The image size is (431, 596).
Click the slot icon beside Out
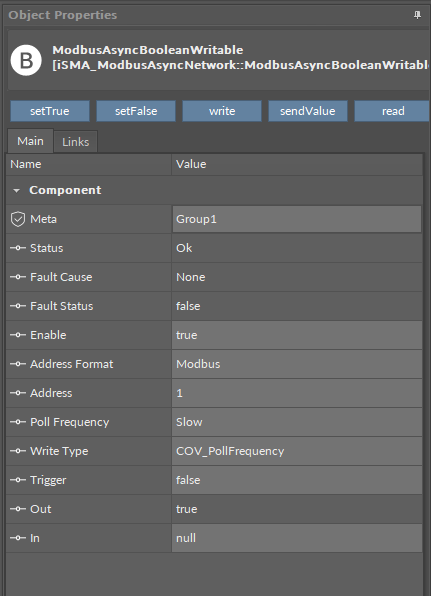click(x=18, y=509)
